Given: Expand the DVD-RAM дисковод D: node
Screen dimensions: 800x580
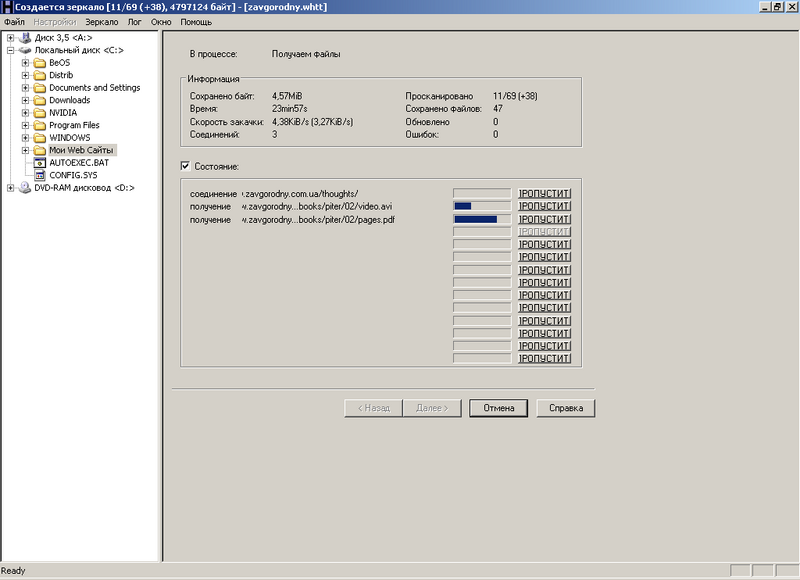Looking at the screenshot, I should pyautogui.click(x=10, y=188).
